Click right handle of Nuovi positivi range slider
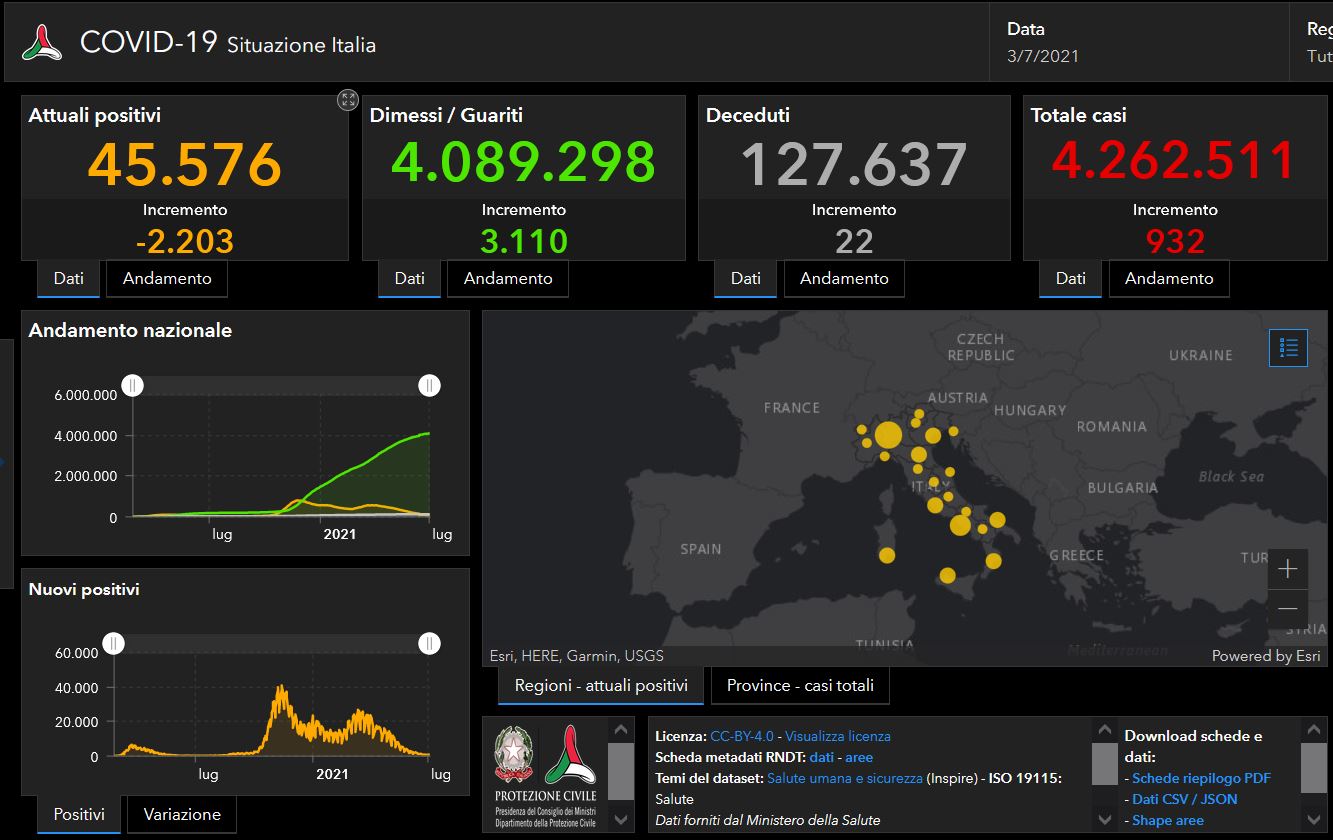The height and width of the screenshot is (840, 1333). click(429, 644)
